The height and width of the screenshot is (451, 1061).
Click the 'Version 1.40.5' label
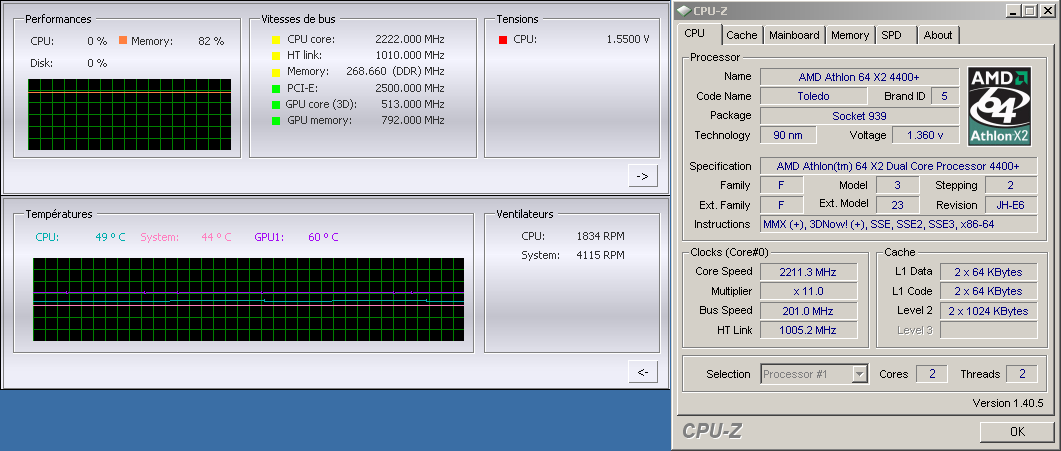(1008, 403)
